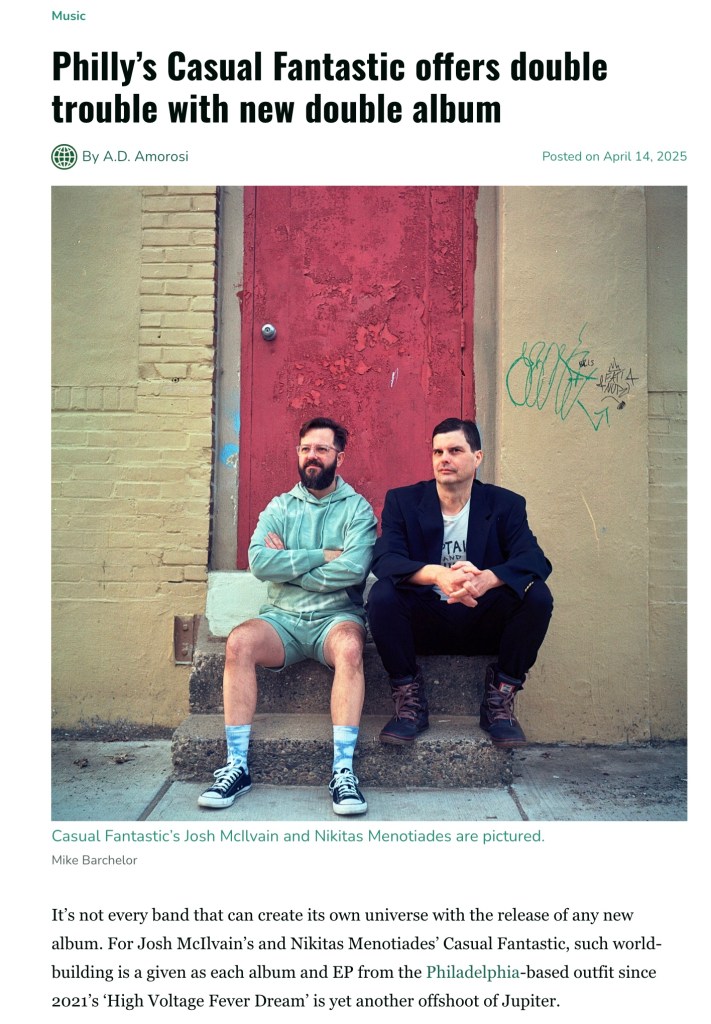The height and width of the screenshot is (1024, 711).
Task: Click the green photo caption text
Action: click(298, 836)
